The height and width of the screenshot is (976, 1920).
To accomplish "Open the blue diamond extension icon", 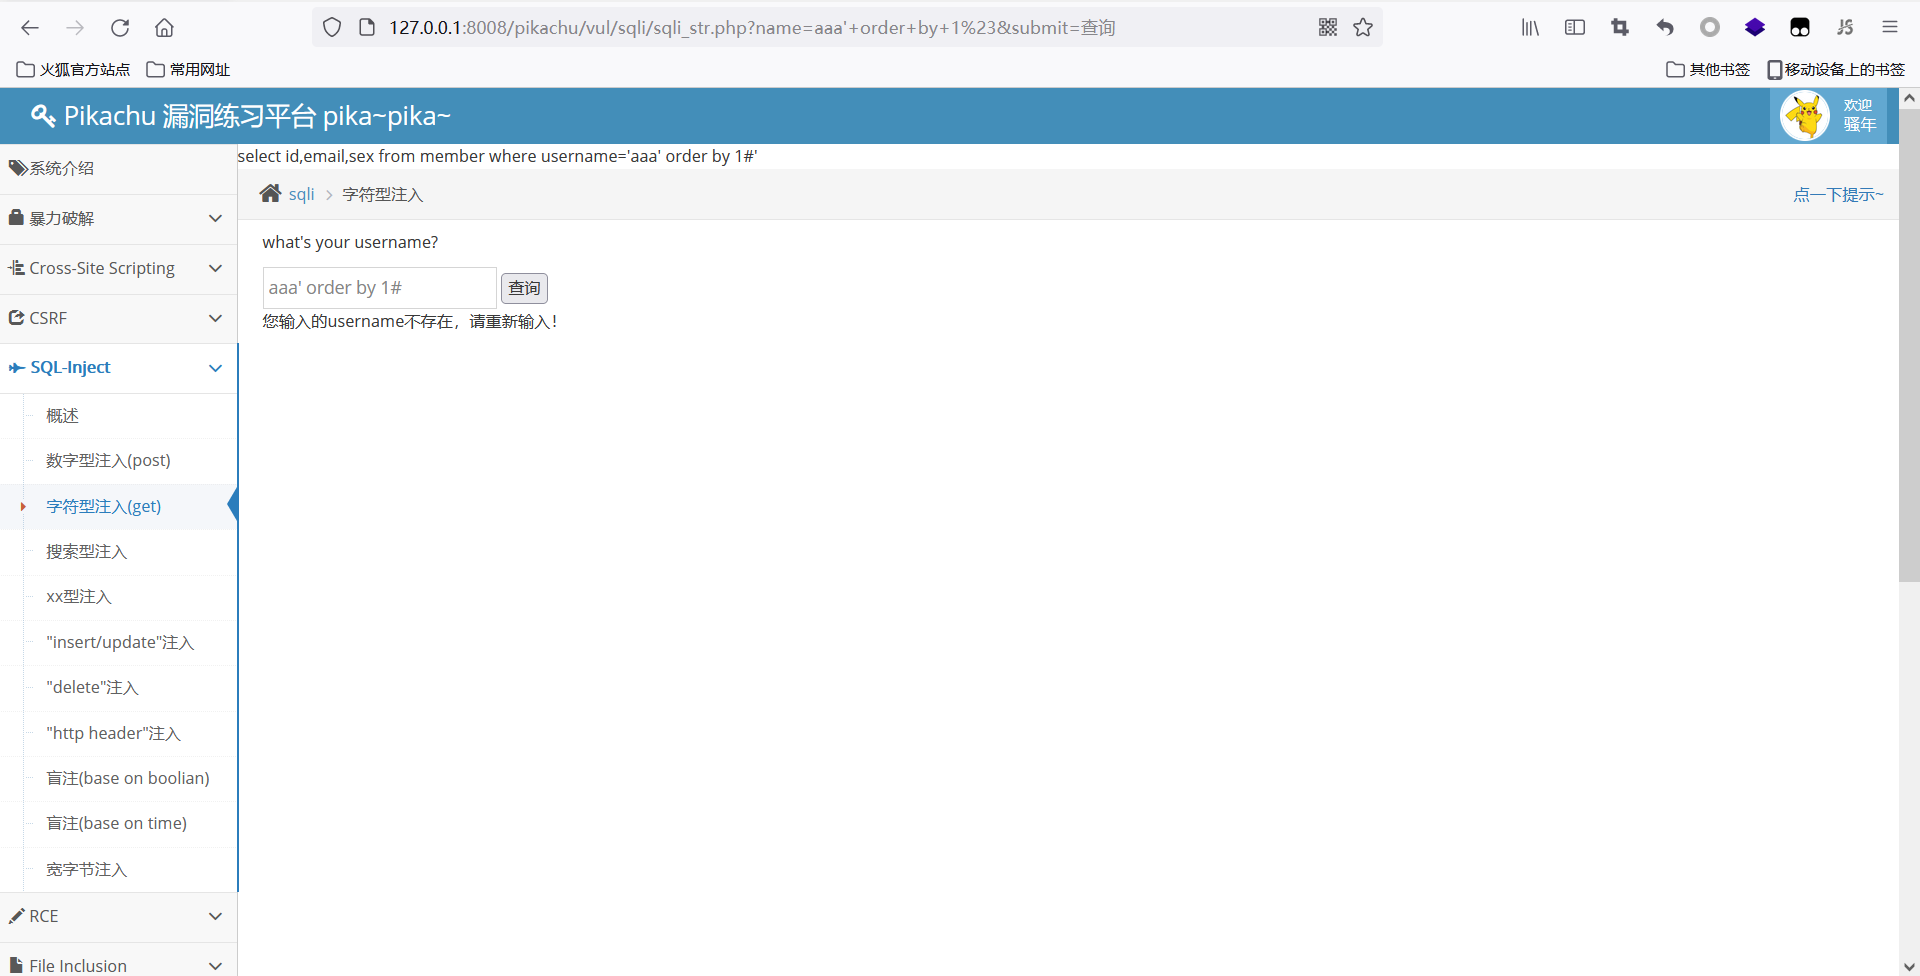I will coord(1755,28).
